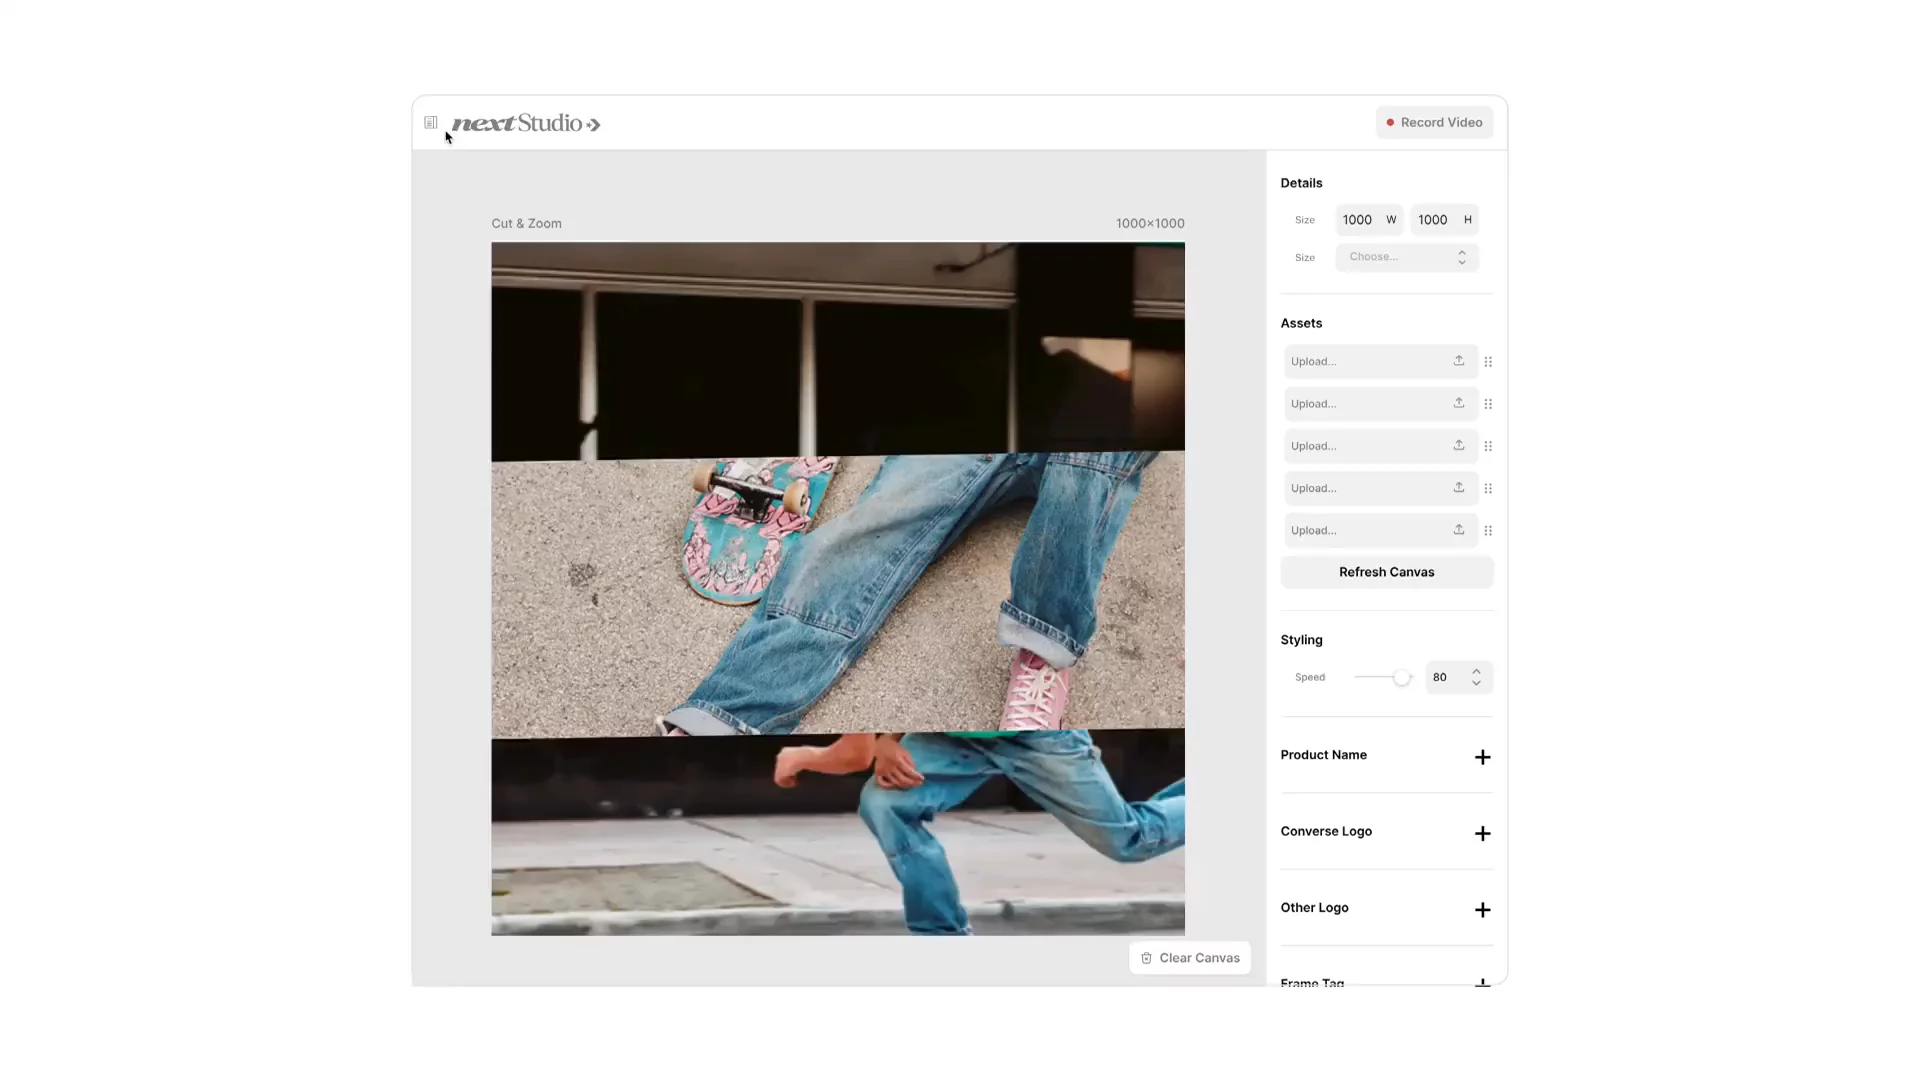
Task: Expand the Product Name section
Action: [1482, 757]
